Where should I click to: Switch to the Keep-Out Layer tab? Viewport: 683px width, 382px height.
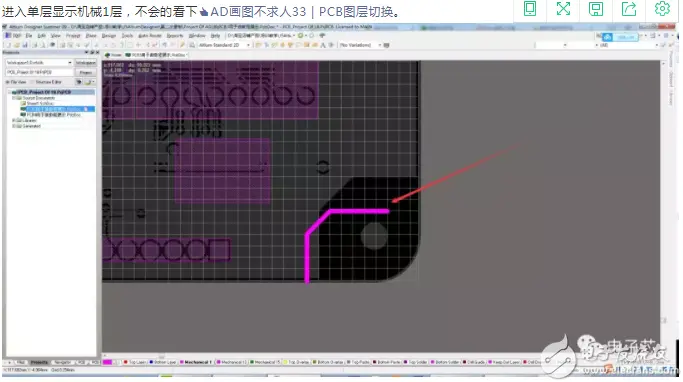click(504, 362)
